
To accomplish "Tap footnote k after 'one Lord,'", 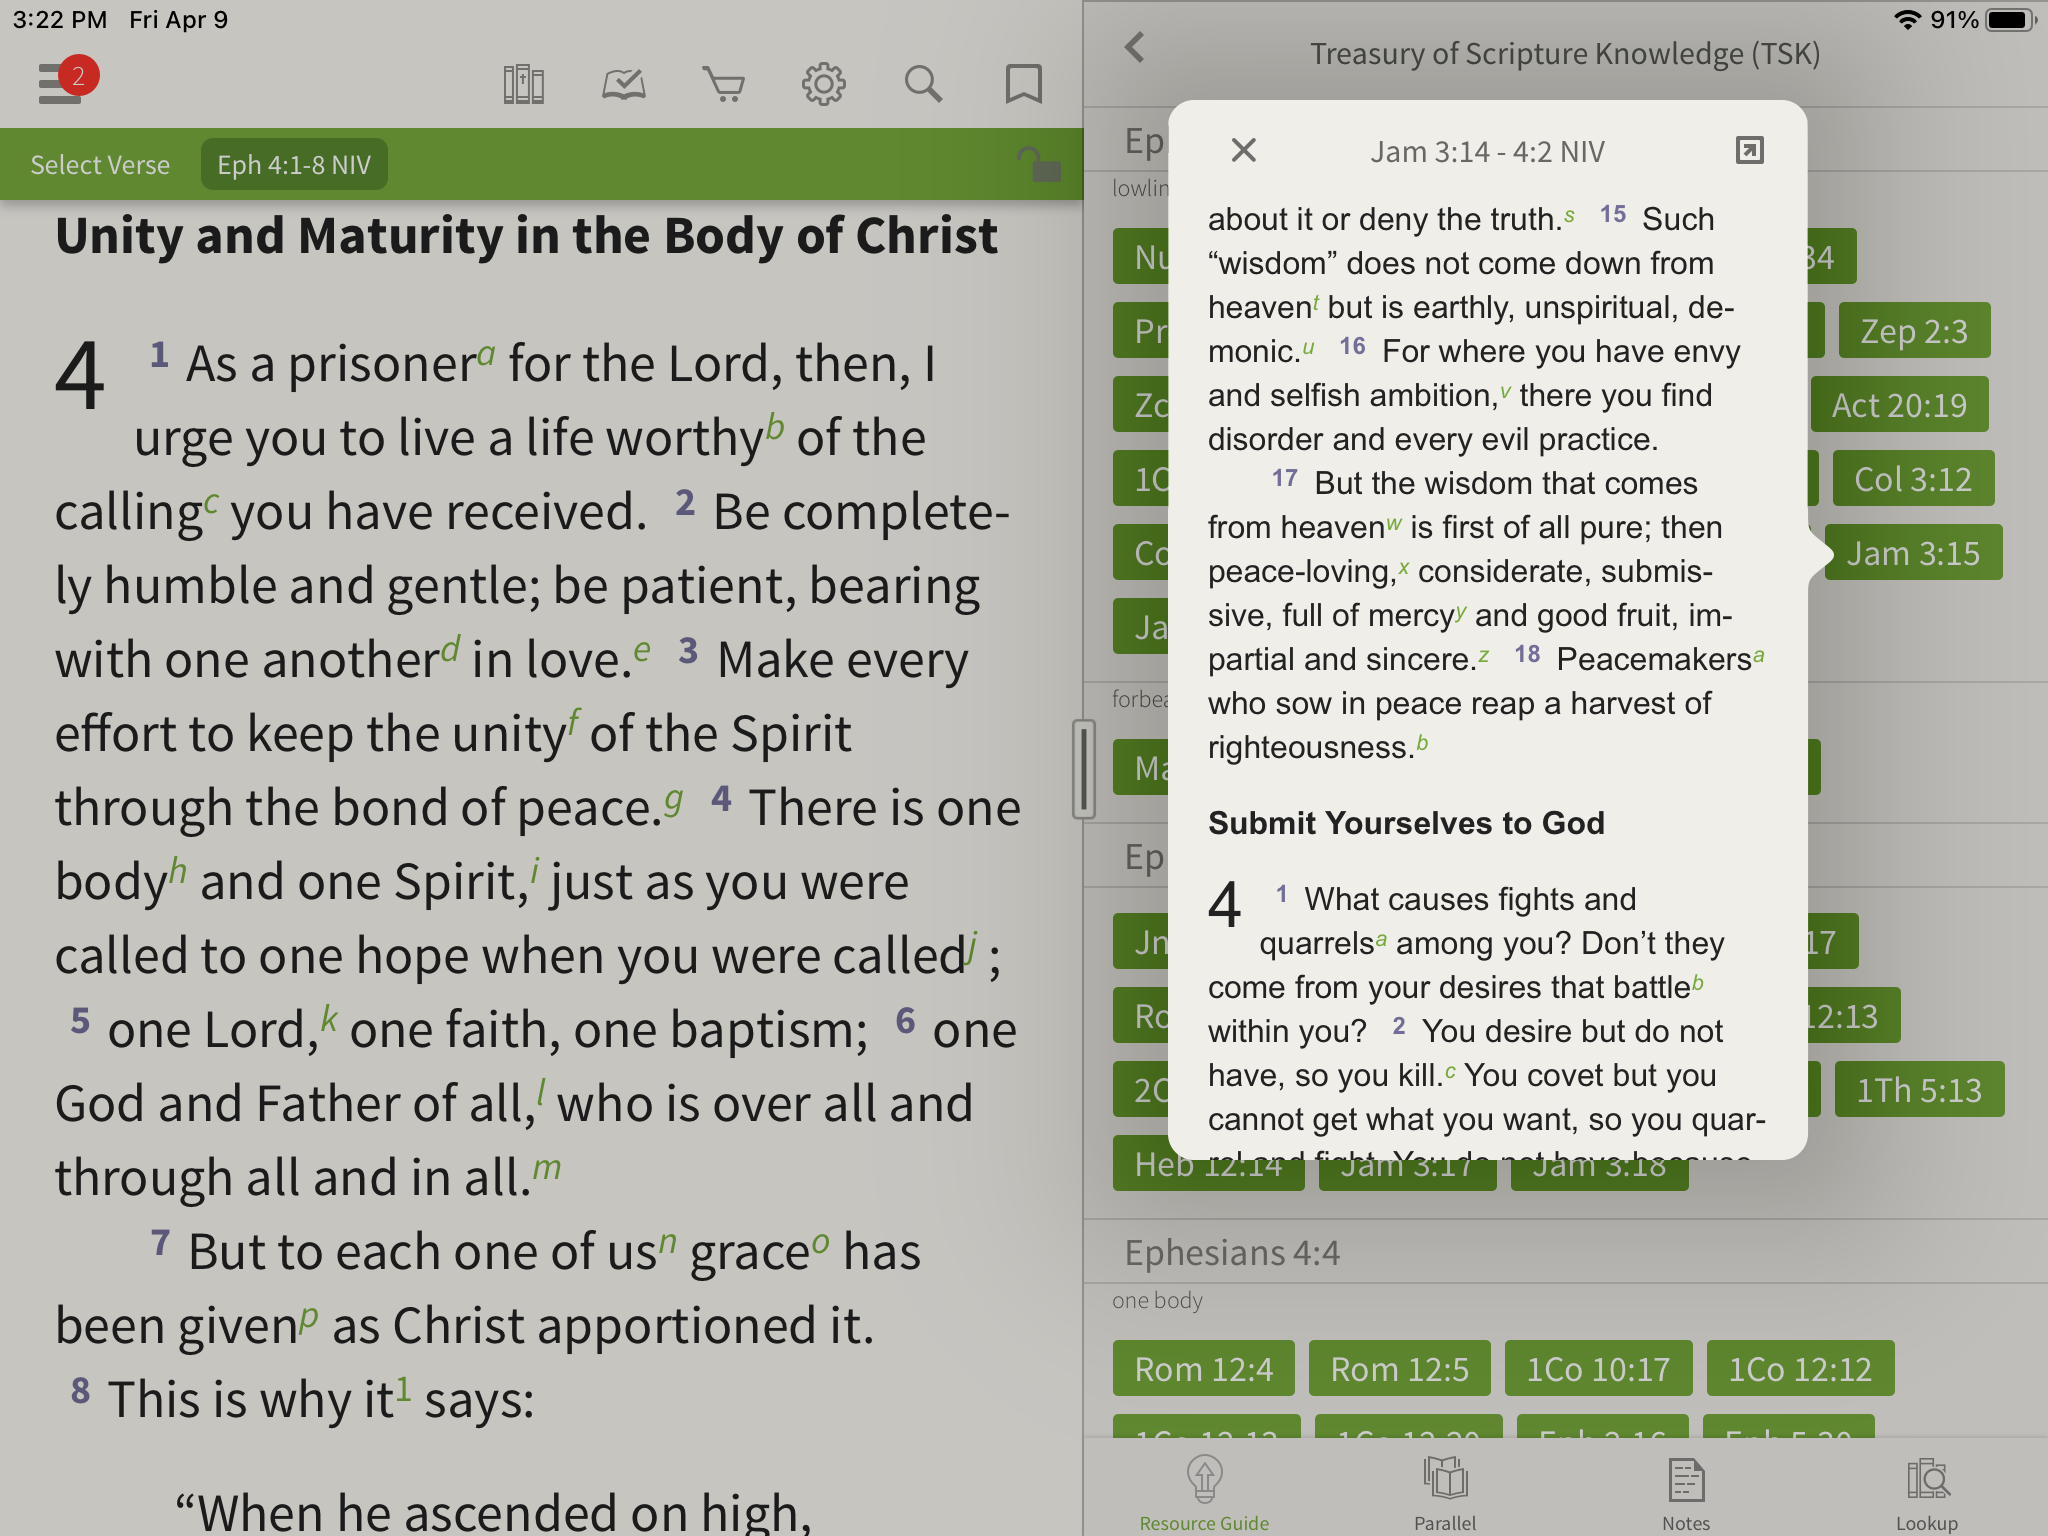I will 329,1018.
